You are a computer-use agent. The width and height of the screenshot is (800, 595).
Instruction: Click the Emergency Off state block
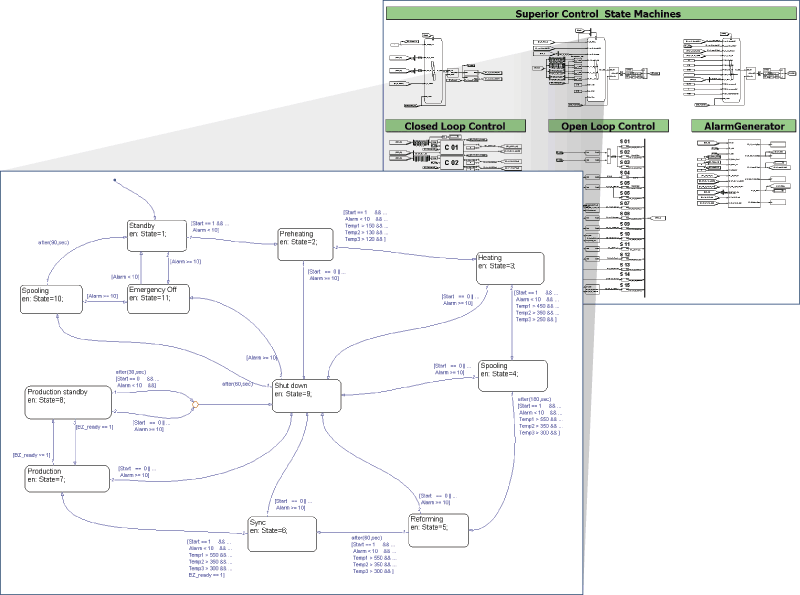[158, 299]
